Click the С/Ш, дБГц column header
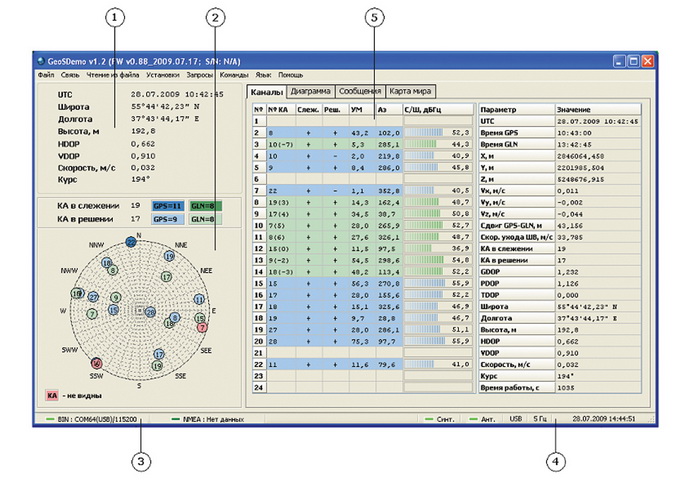The height and width of the screenshot is (483, 687). [438, 110]
